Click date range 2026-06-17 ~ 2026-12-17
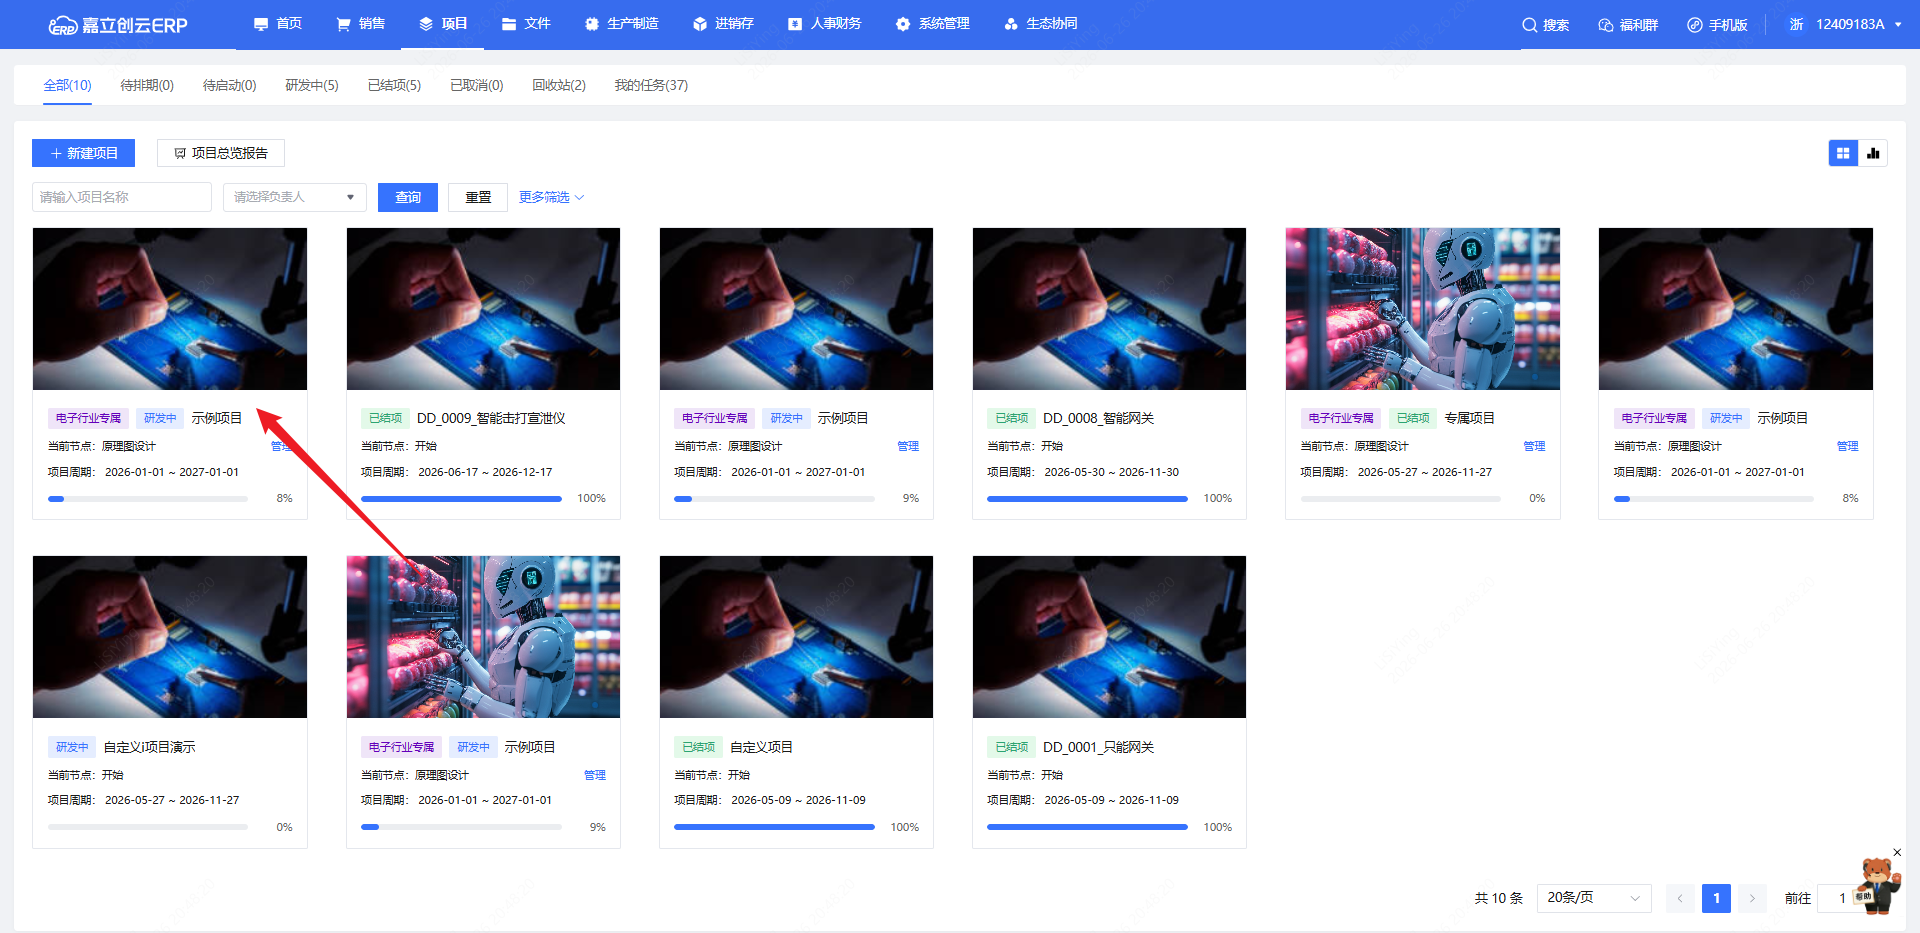Screen dimensions: 1920x933 485,472
